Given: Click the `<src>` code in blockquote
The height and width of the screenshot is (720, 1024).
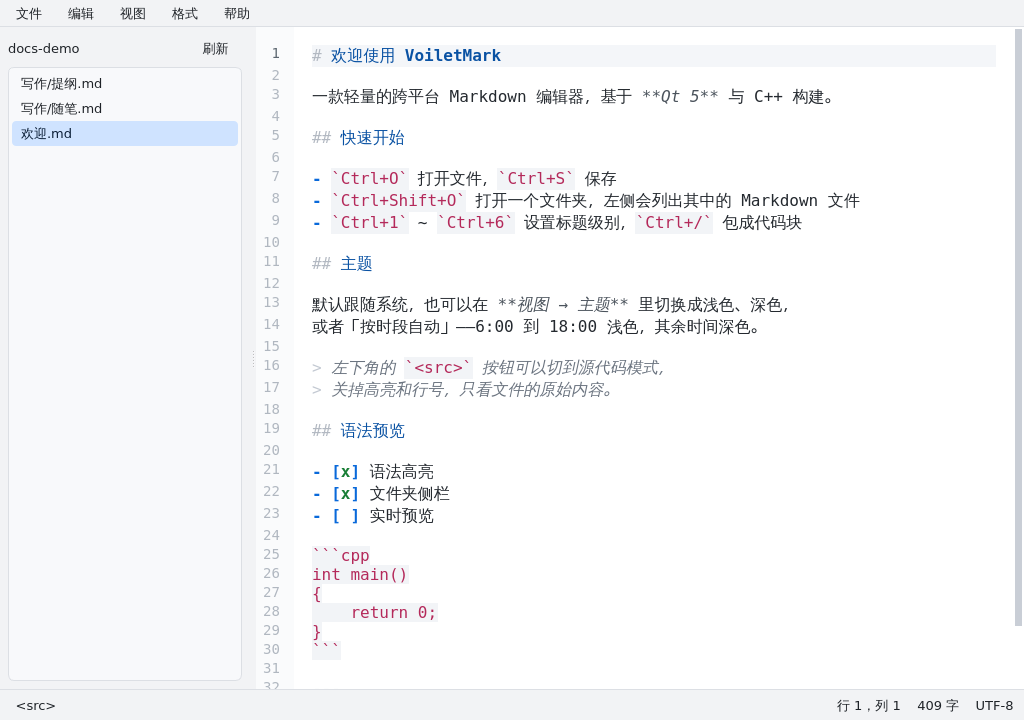Looking at the screenshot, I should 438,368.
